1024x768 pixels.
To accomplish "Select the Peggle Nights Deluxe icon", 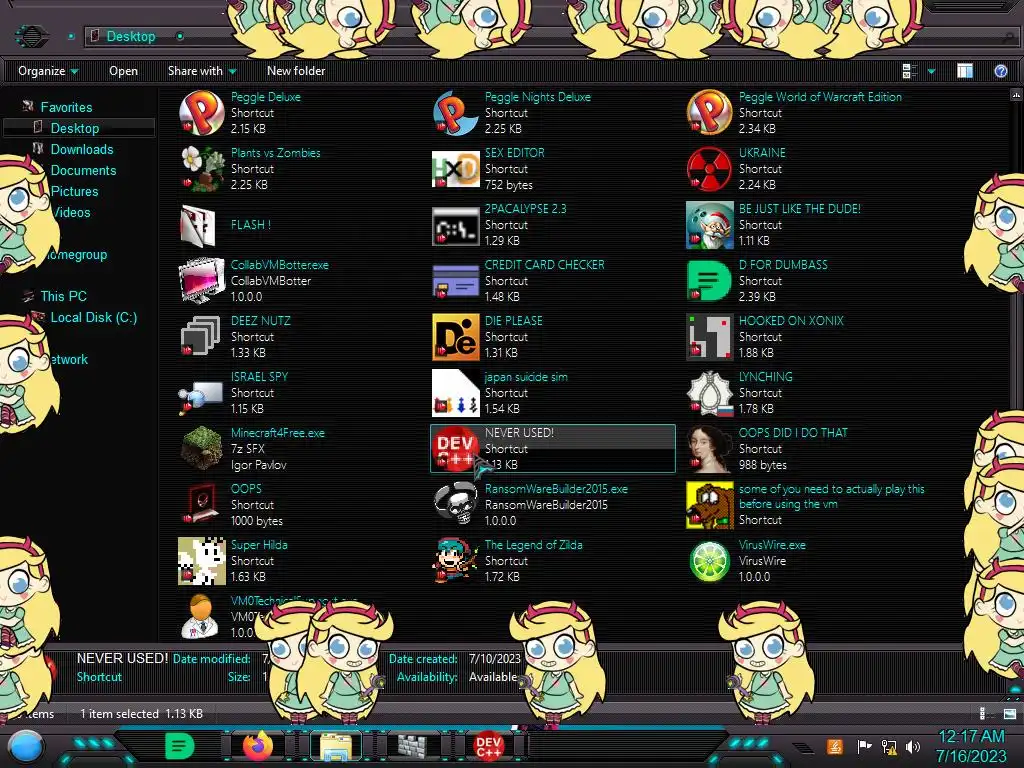I will point(455,113).
